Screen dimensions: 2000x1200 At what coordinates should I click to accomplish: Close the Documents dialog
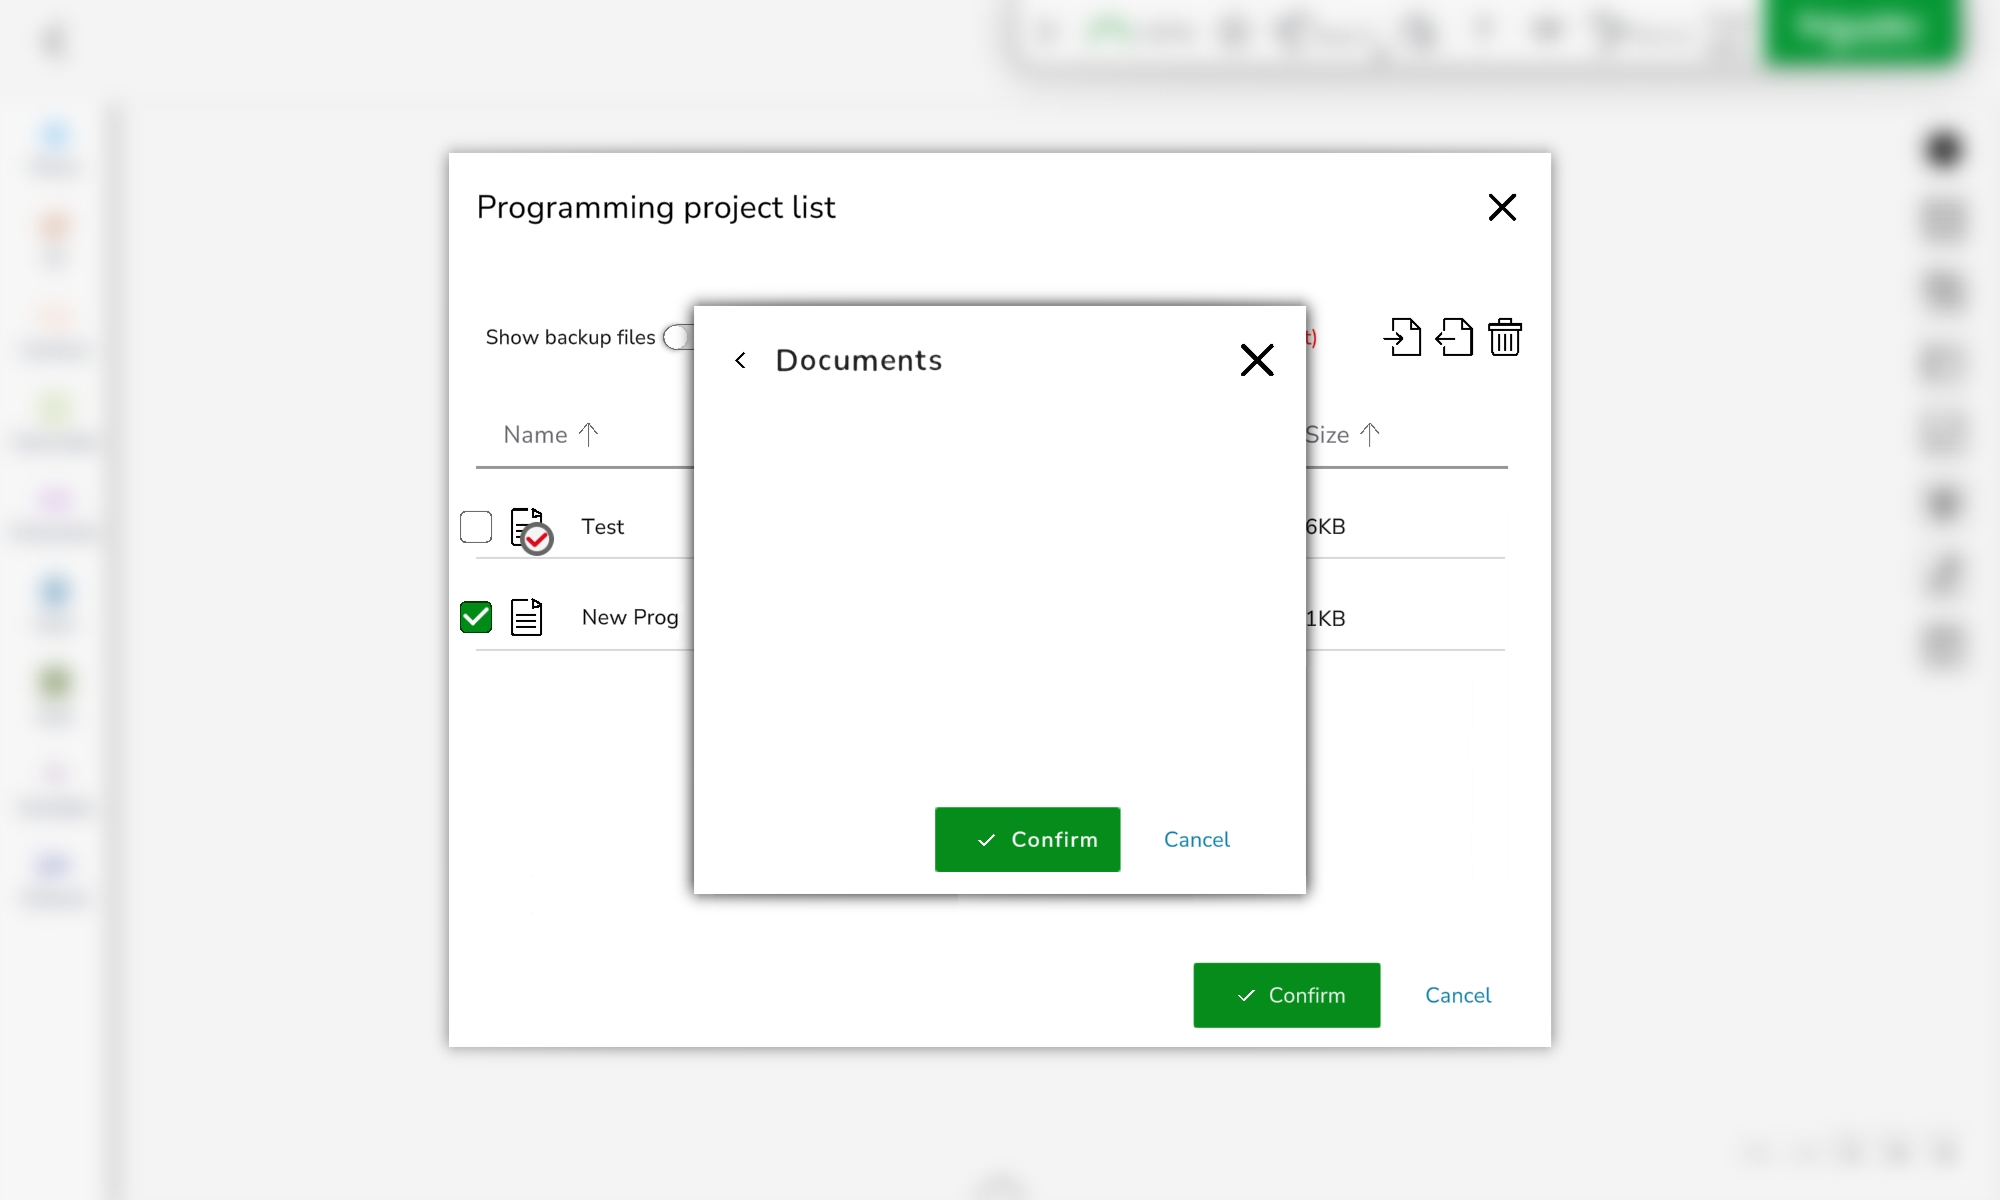1256,360
